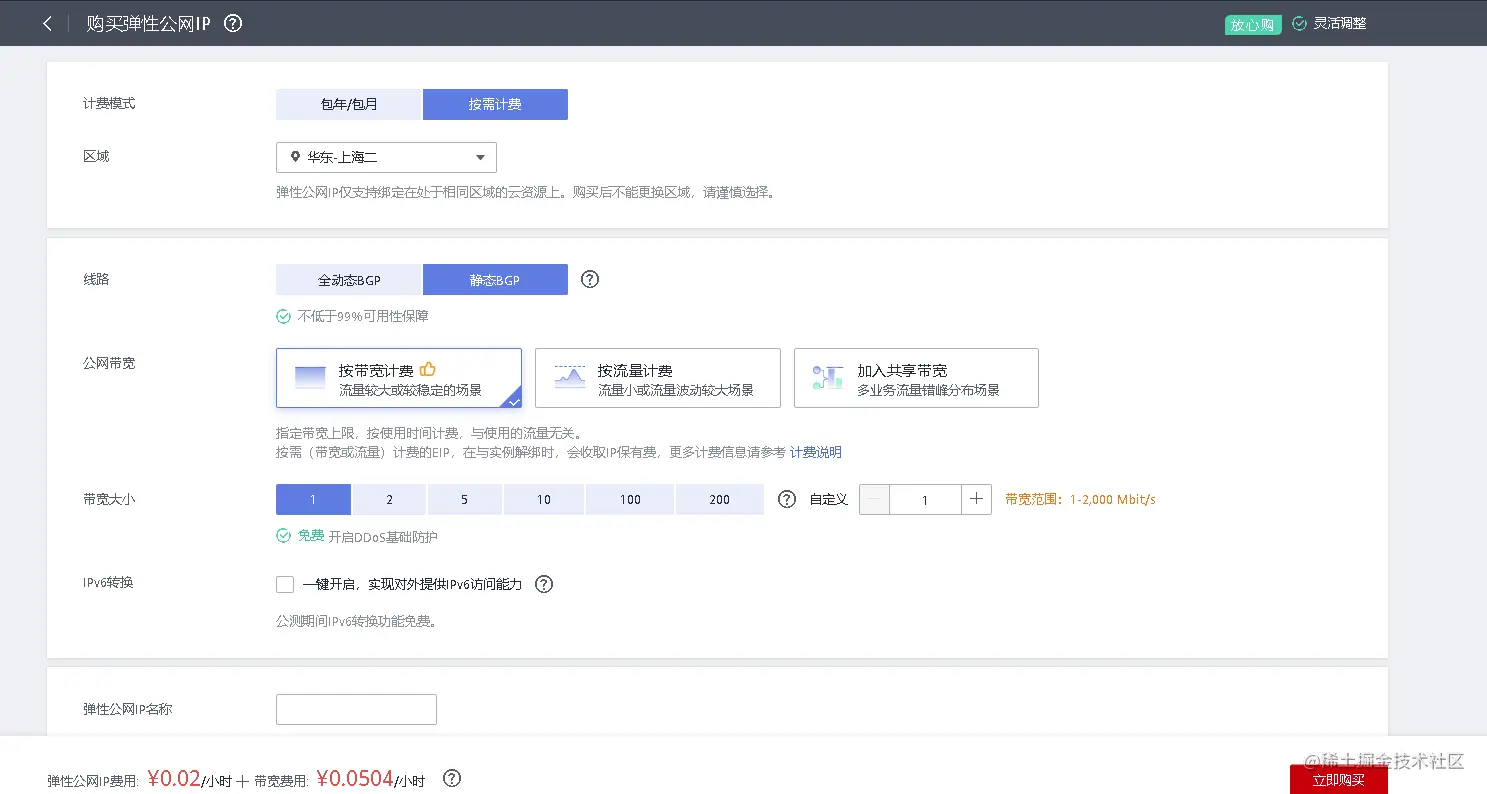This screenshot has height=794, width=1487.
Task: Select 按需计费 billing mode
Action: click(x=495, y=104)
